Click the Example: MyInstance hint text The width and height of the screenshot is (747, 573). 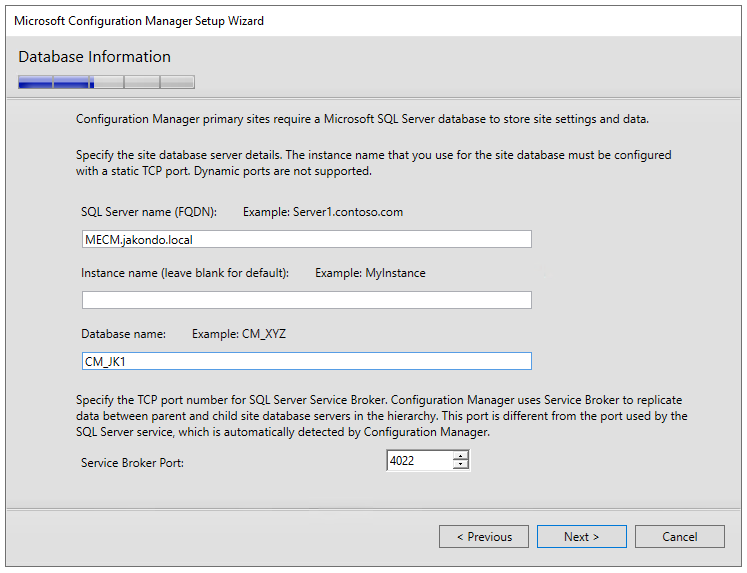370,273
